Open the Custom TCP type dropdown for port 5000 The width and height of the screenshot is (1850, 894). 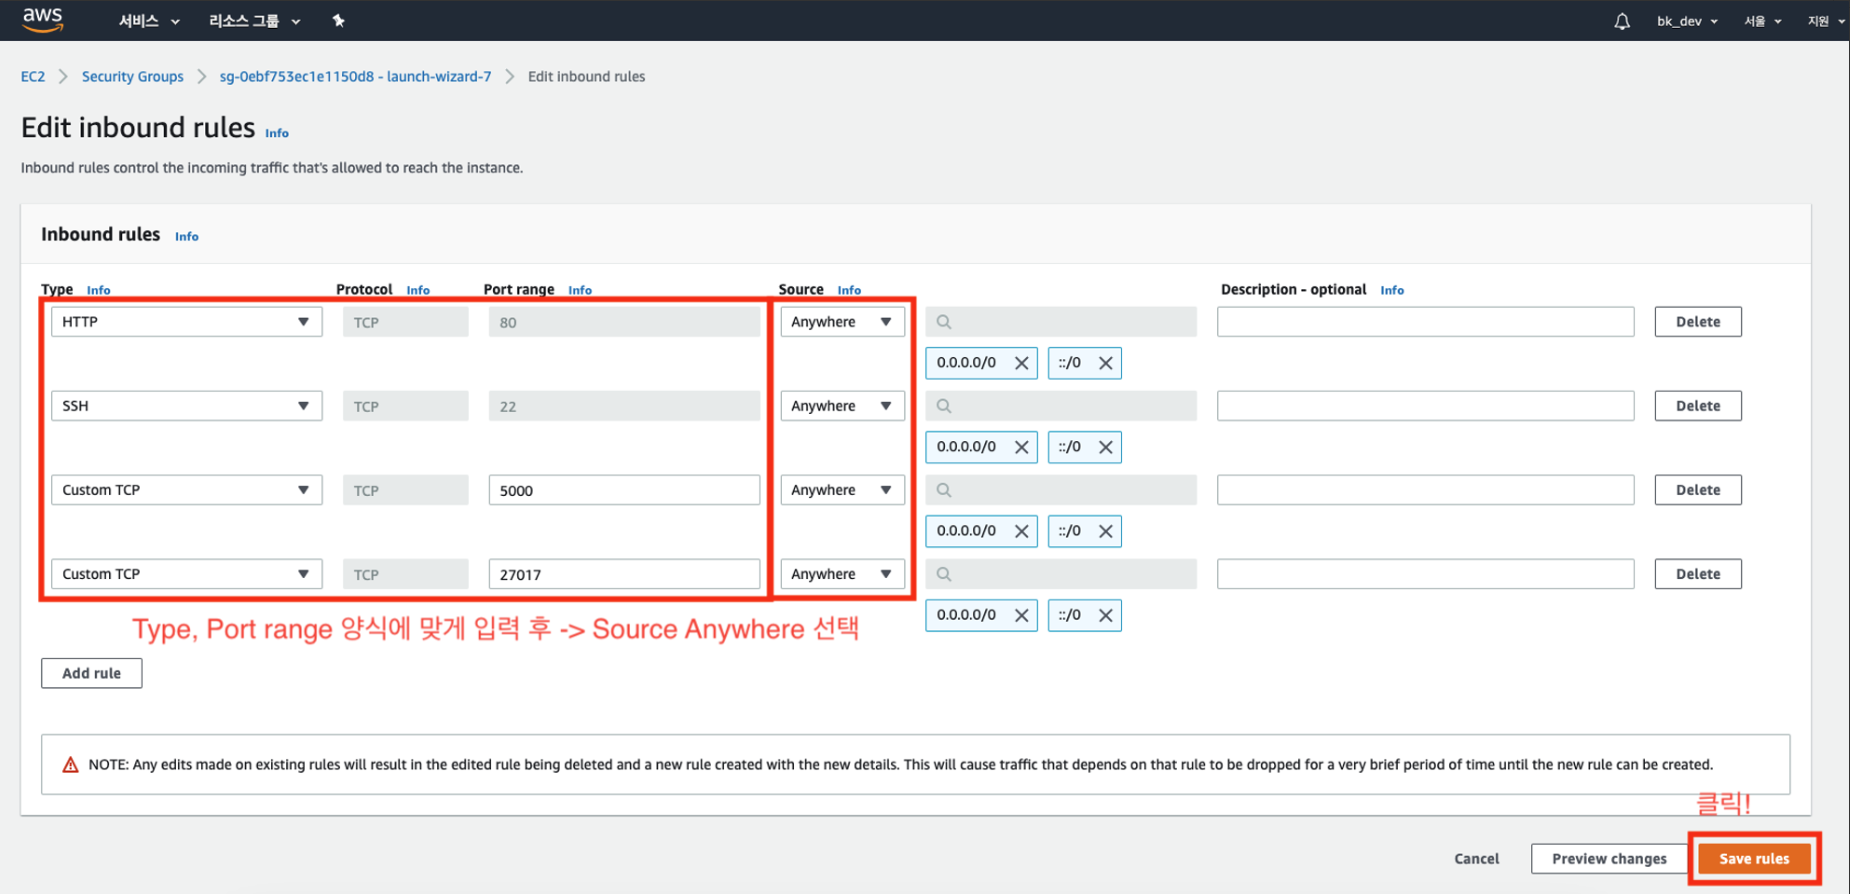187,490
